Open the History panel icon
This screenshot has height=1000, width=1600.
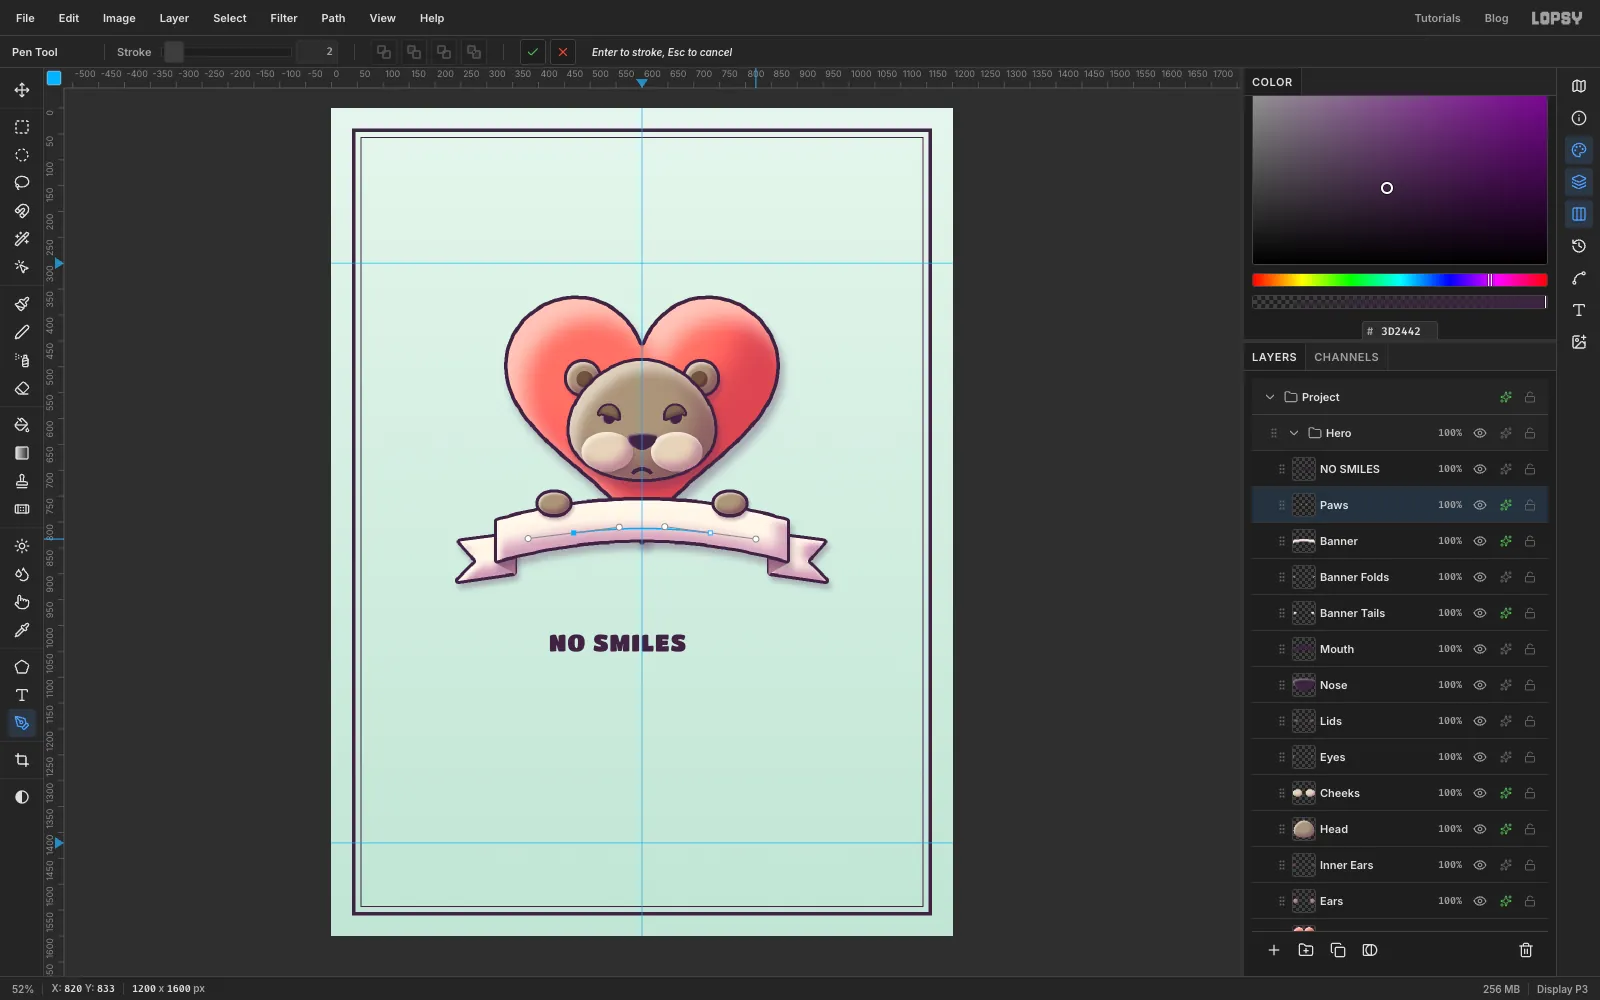(x=1579, y=246)
